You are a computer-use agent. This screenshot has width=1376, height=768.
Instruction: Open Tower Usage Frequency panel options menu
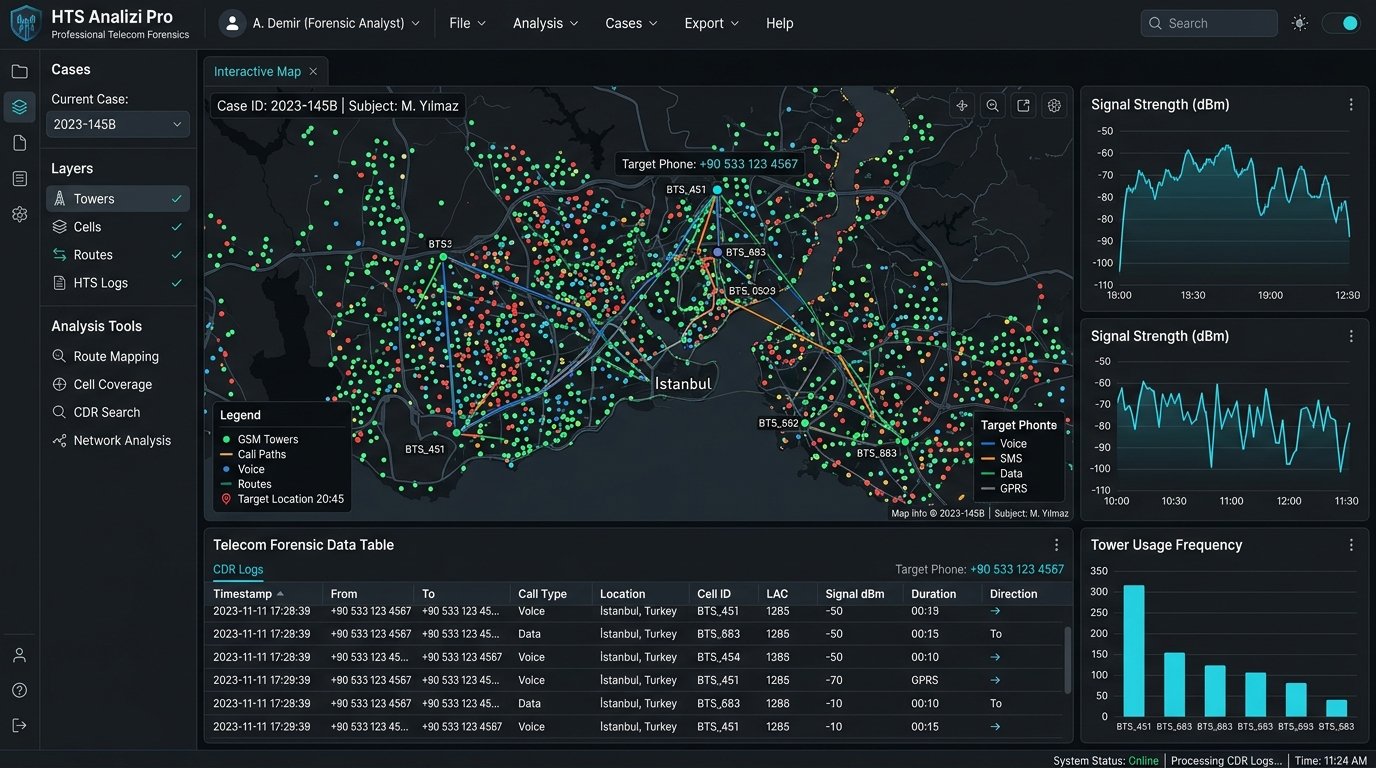(1351, 545)
